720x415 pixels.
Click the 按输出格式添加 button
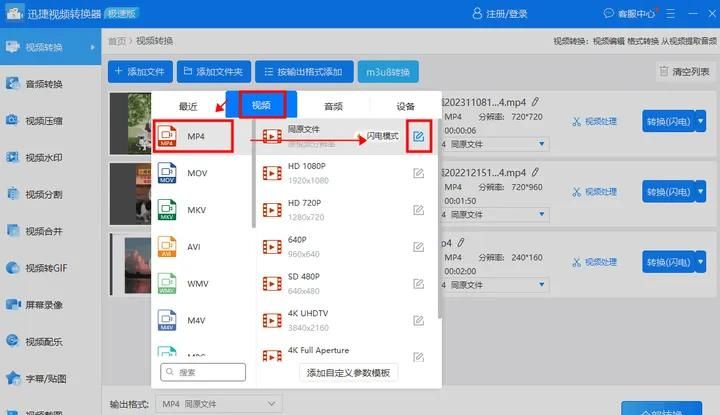coord(304,72)
